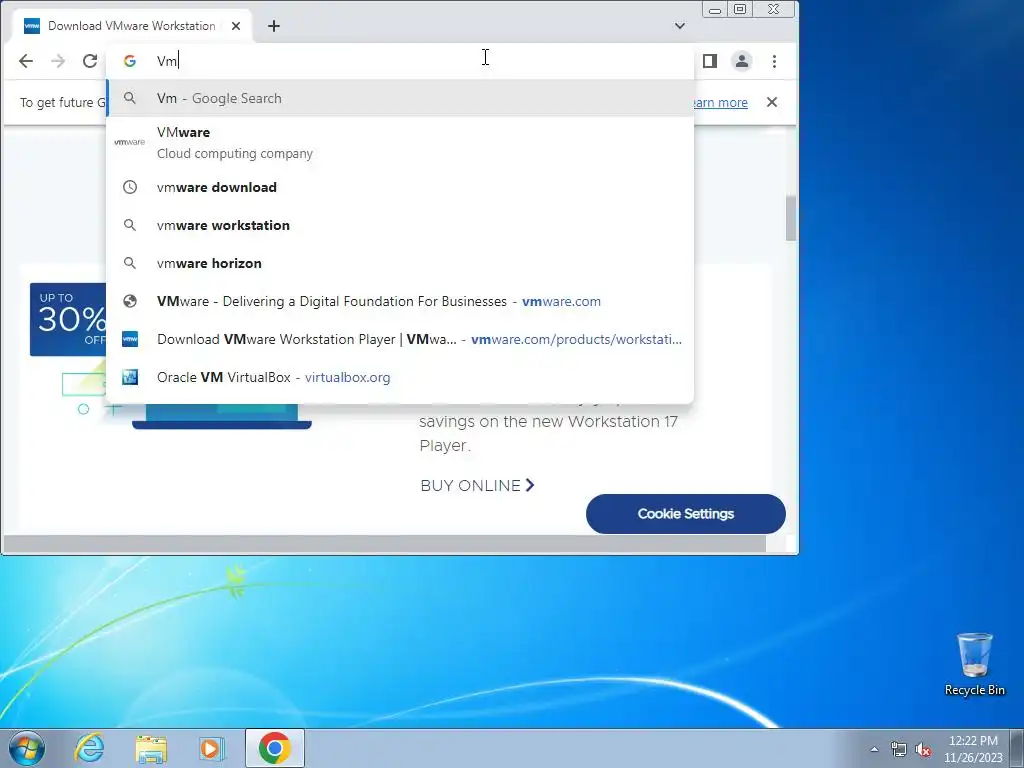Open vmware.com Digital Foundation suggestion
Viewport: 1024px width, 768px height.
(x=400, y=301)
